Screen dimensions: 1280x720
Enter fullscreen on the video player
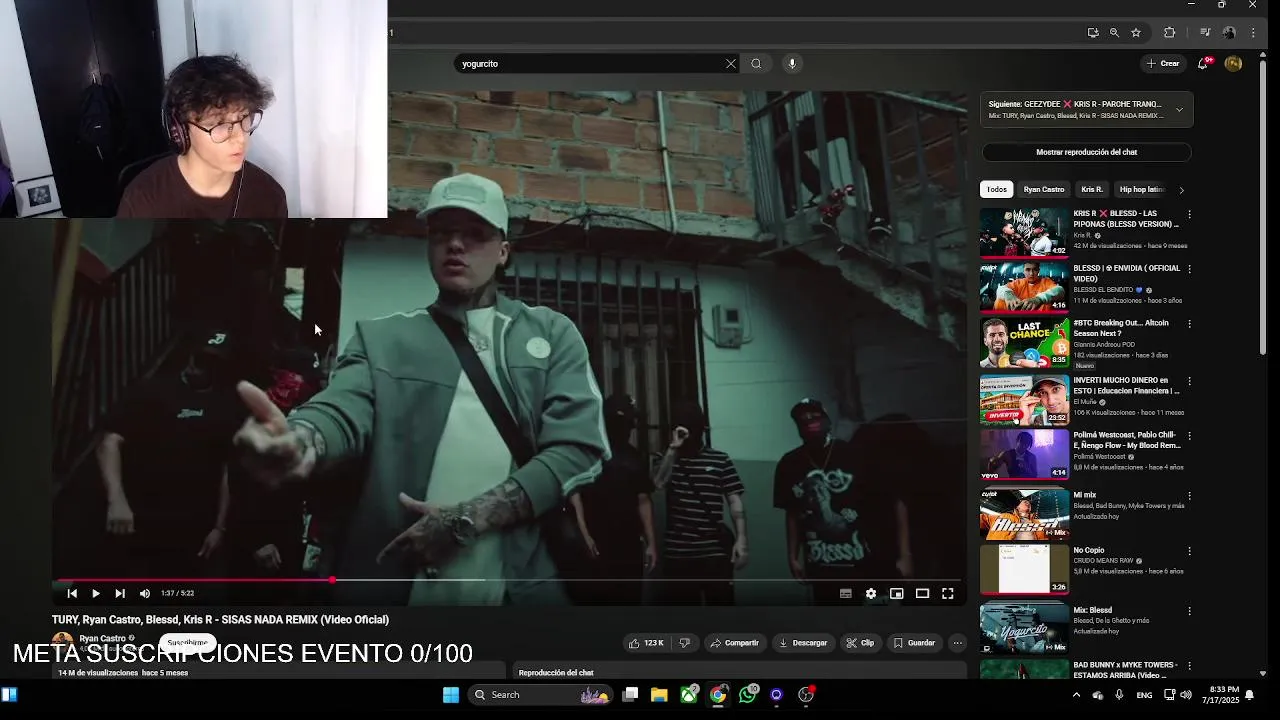948,593
